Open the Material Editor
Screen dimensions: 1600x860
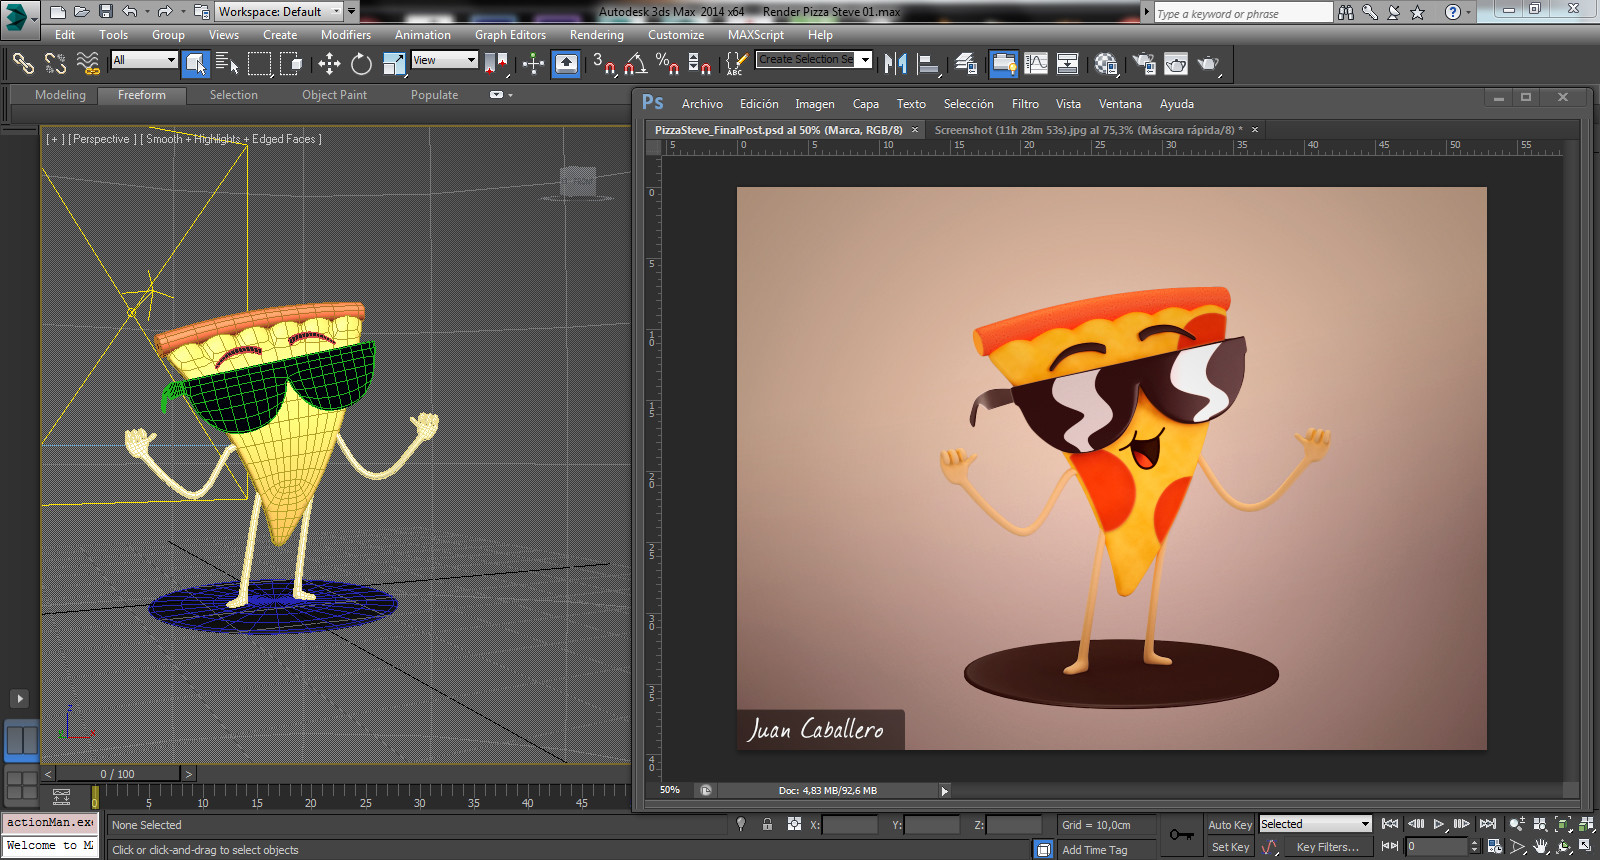[1106, 64]
